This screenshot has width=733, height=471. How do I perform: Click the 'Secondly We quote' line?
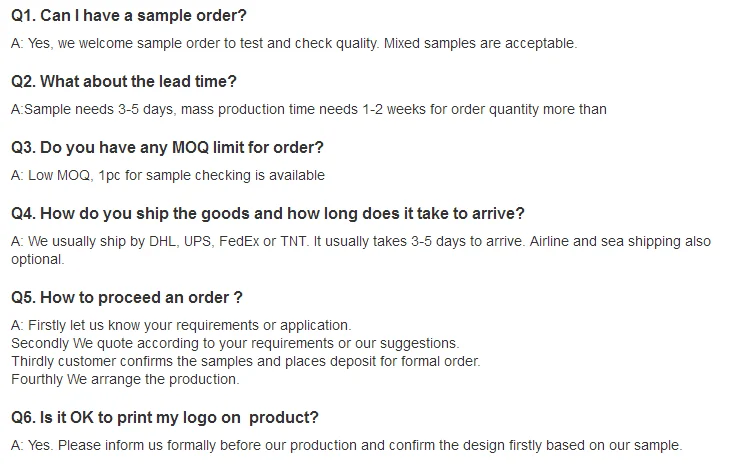pos(235,343)
